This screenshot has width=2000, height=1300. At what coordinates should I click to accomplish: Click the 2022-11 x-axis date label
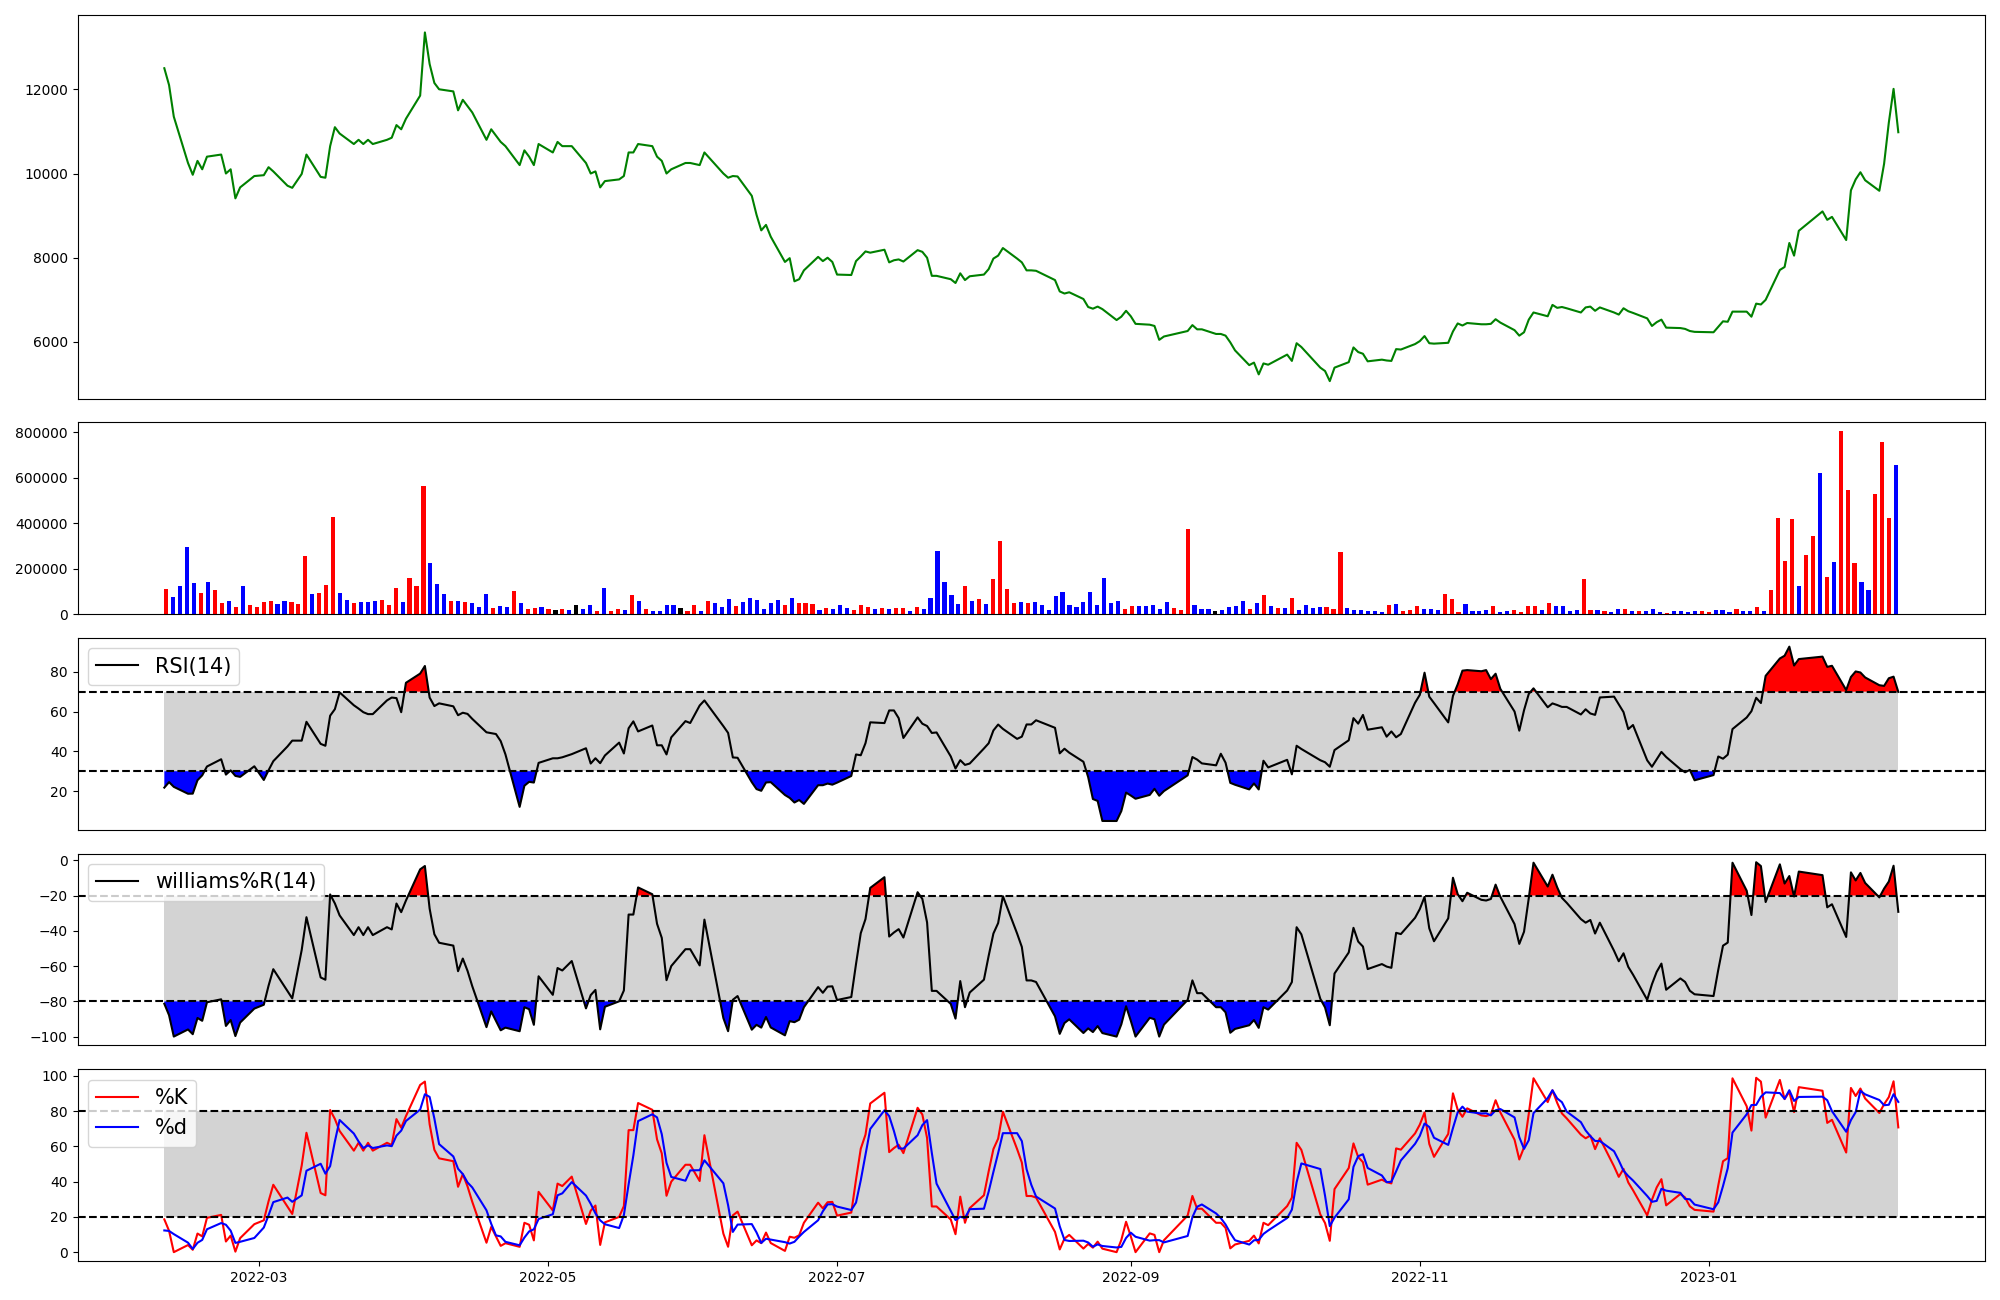1419,1277
